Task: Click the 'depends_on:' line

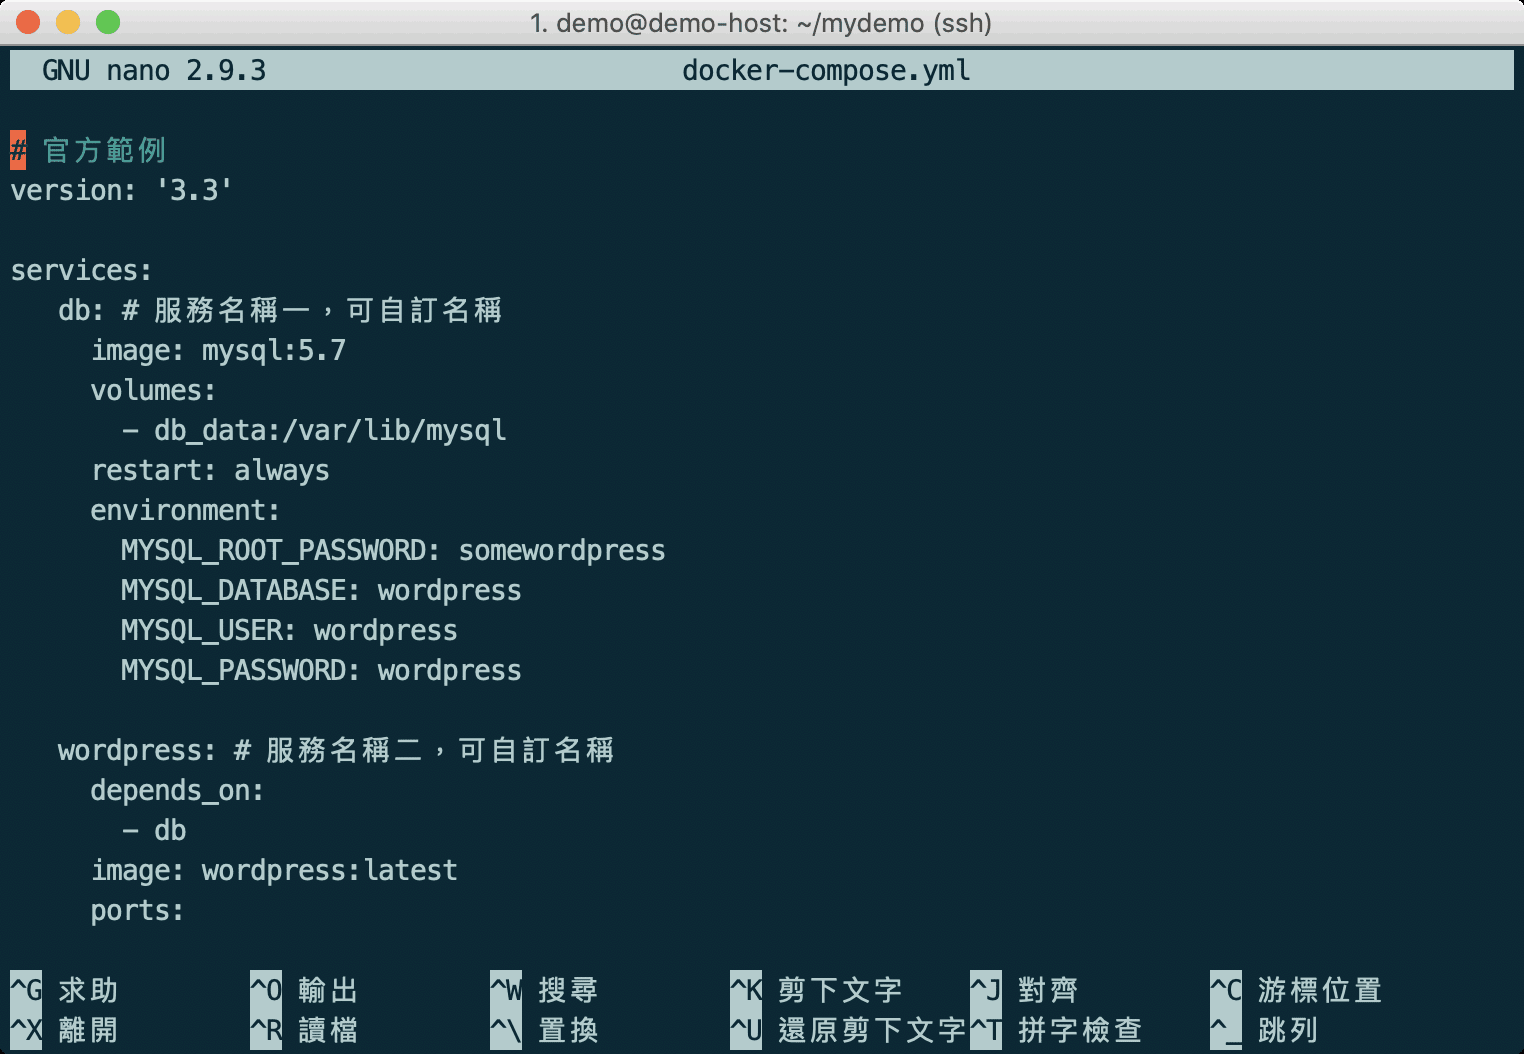Action: [x=177, y=790]
